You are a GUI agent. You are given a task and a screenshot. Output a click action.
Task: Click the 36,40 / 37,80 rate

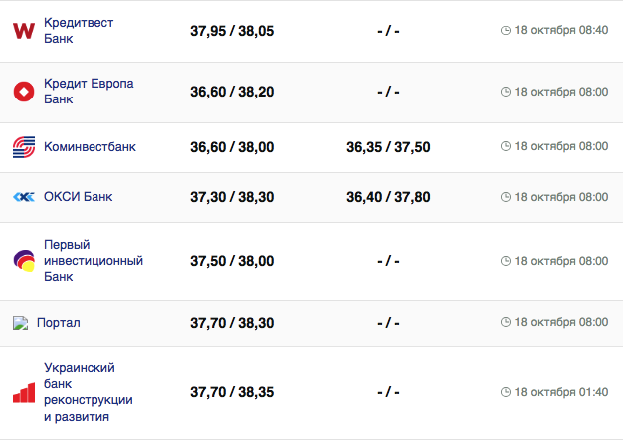click(388, 197)
